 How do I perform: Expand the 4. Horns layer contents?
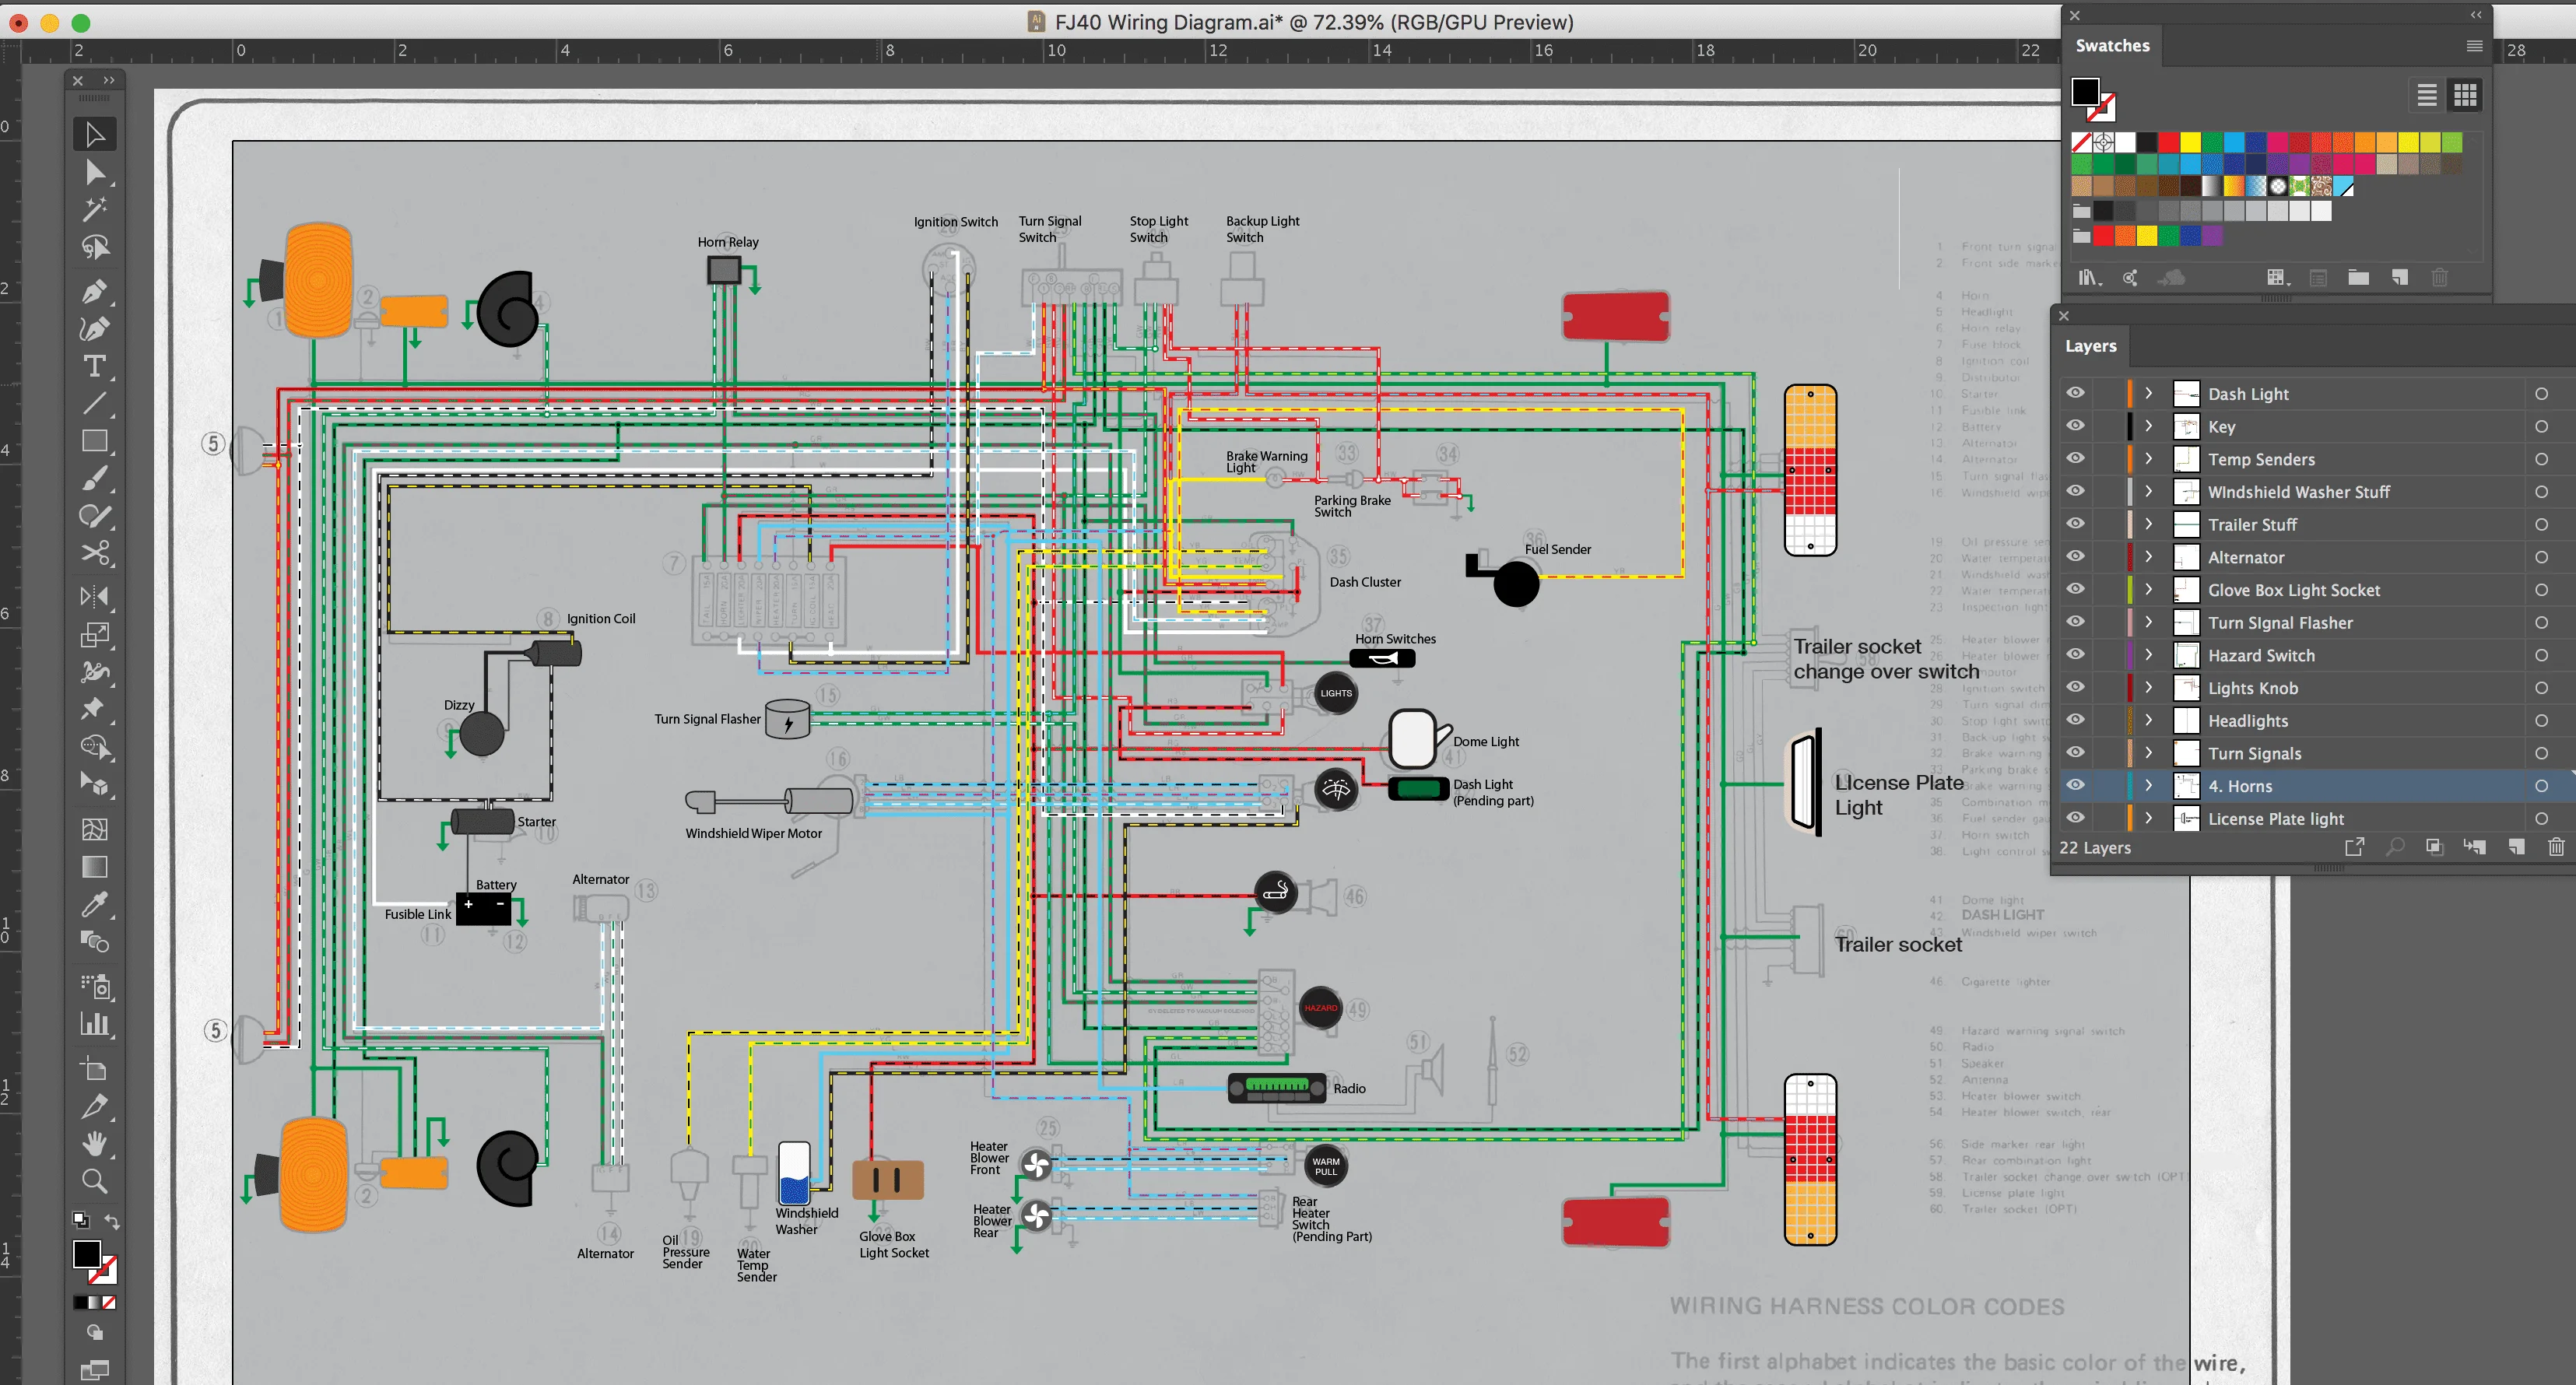click(2148, 786)
